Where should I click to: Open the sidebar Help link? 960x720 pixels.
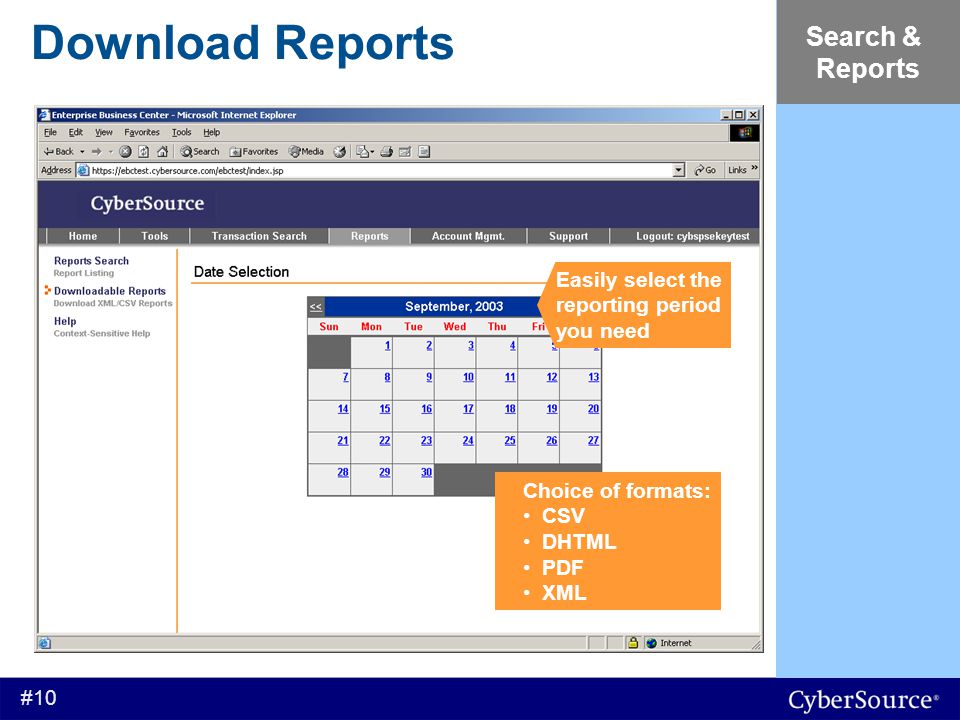[x=65, y=321]
